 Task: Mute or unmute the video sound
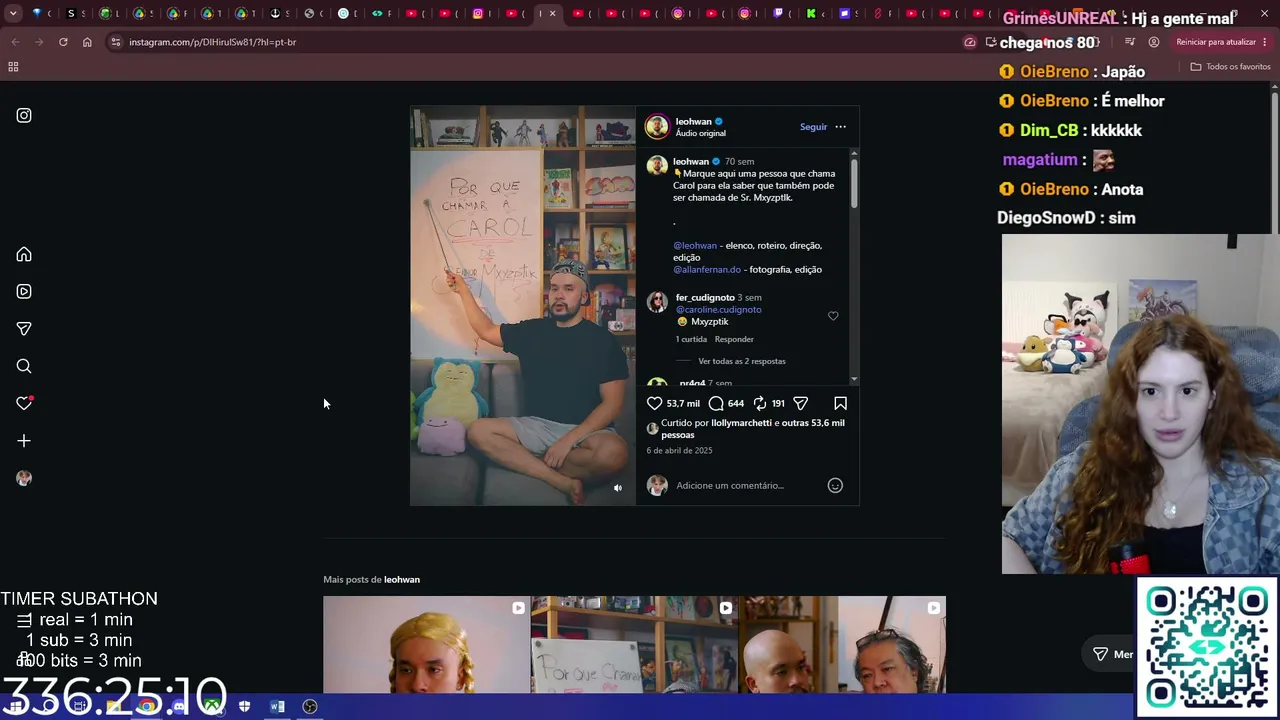618,488
